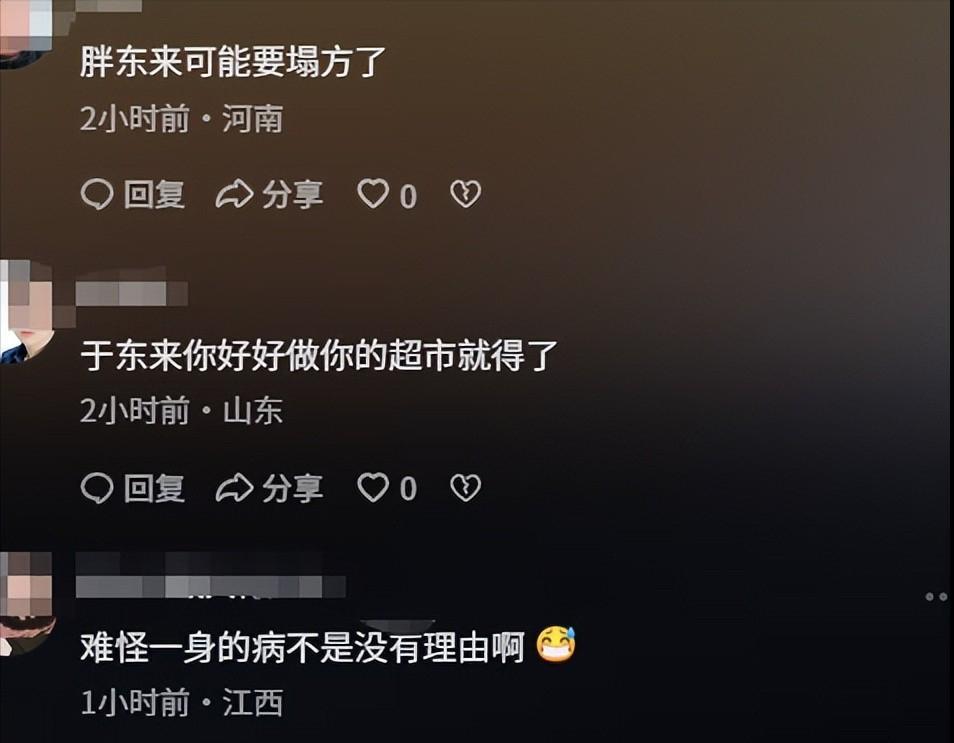The width and height of the screenshot is (954, 743).
Task: Like the Shandong comment with heart icon
Action: click(x=372, y=487)
